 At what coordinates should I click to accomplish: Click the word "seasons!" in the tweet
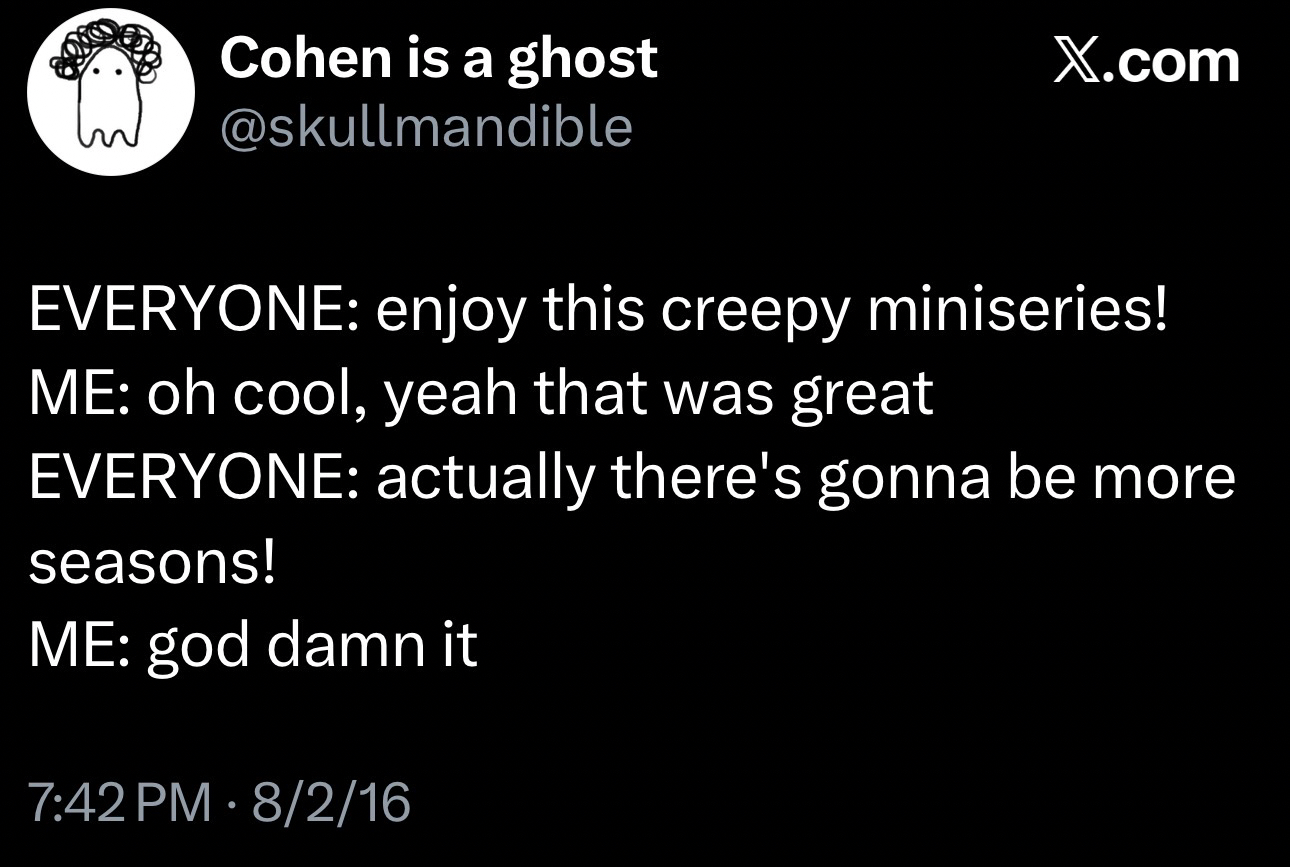[152, 564]
